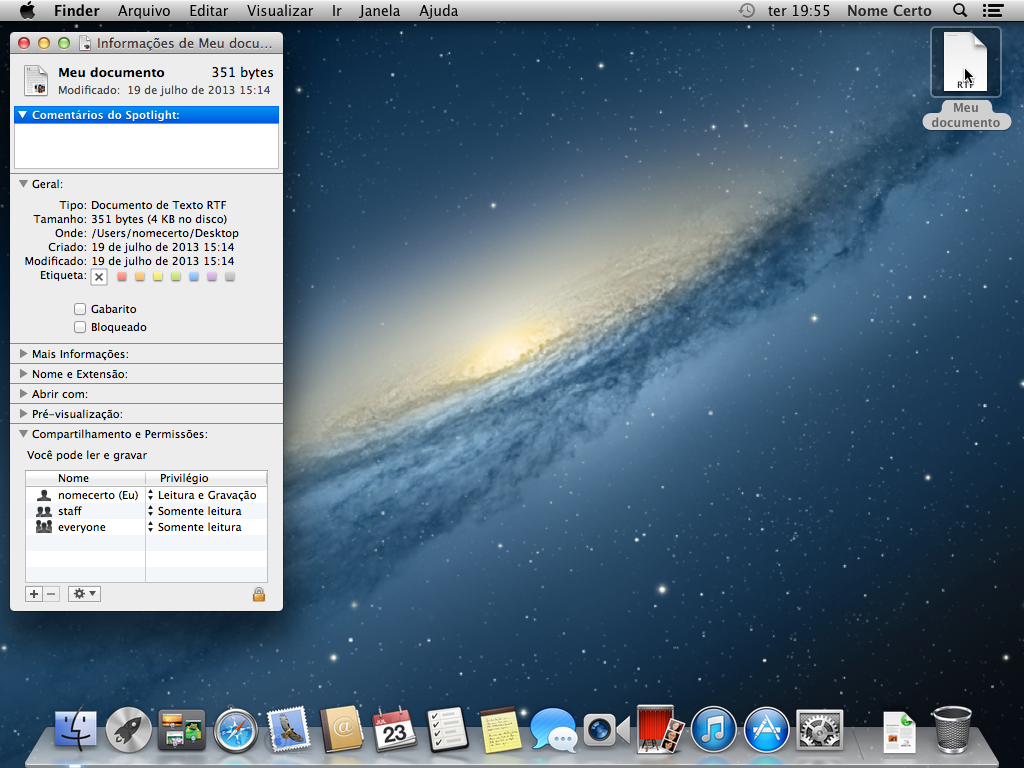Open Safari from the Dock

236,729
